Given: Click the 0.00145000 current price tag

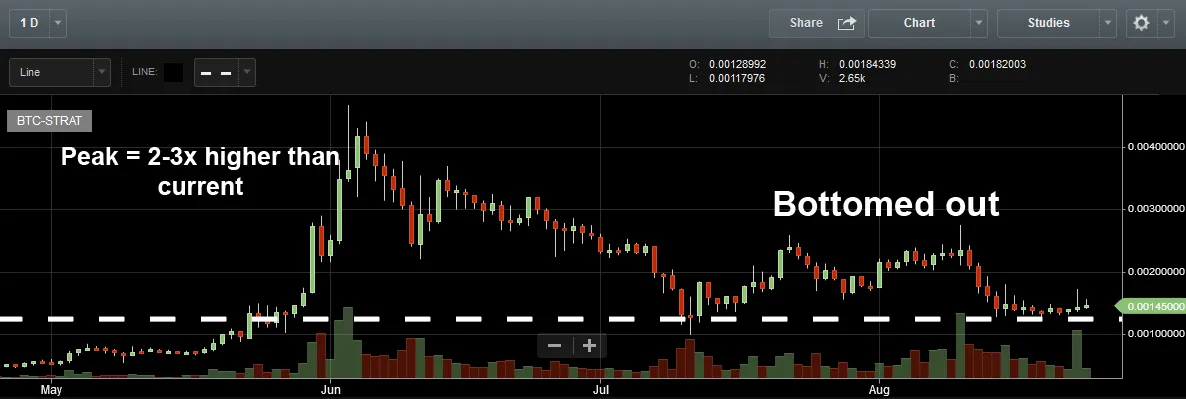Looking at the screenshot, I should [x=1150, y=306].
